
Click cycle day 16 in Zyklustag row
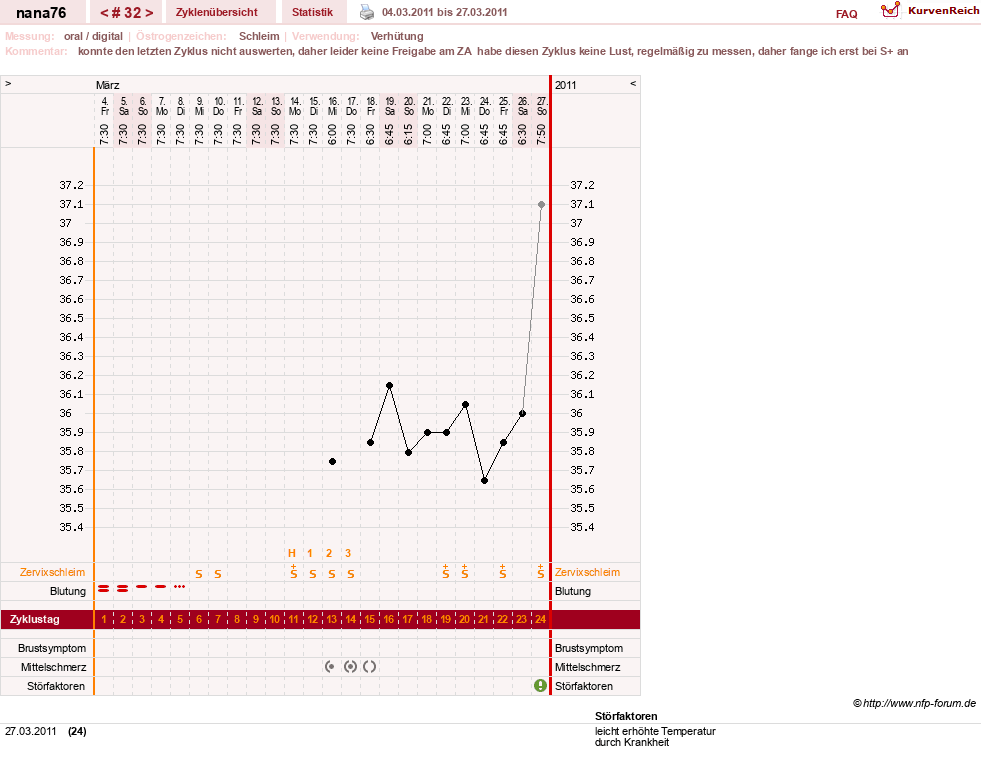(x=389, y=619)
